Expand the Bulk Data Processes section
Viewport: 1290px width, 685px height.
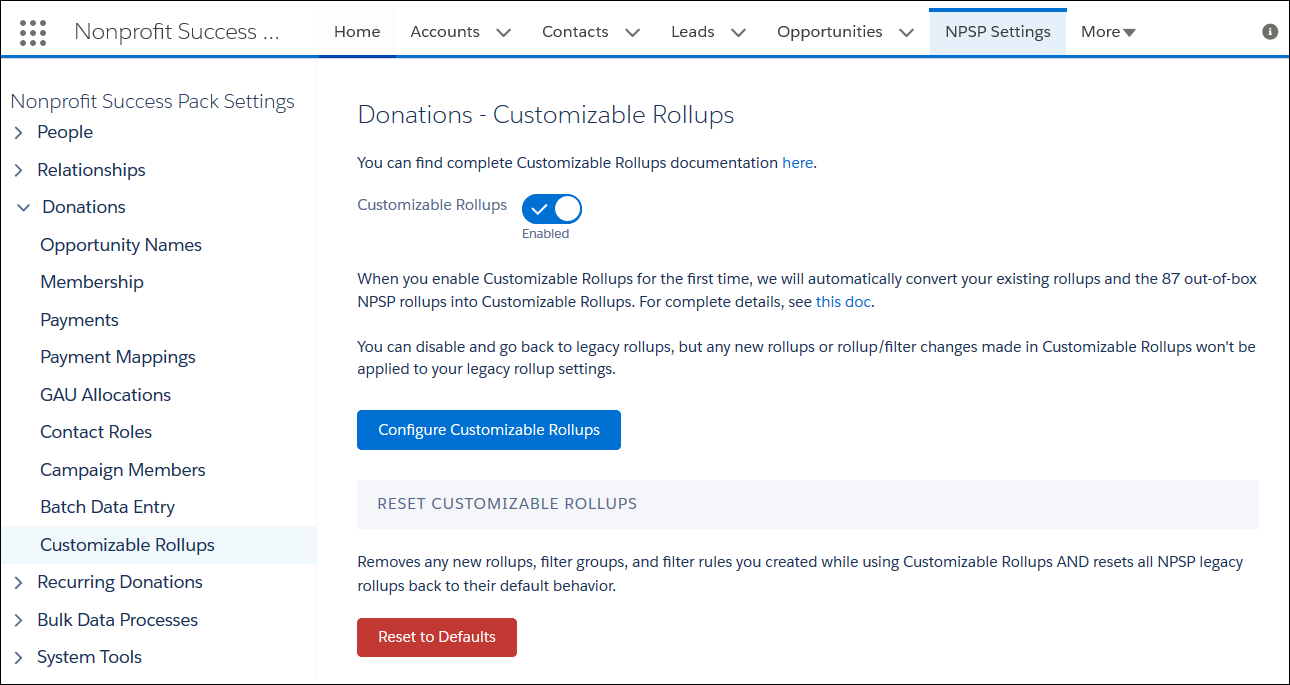(x=18, y=620)
